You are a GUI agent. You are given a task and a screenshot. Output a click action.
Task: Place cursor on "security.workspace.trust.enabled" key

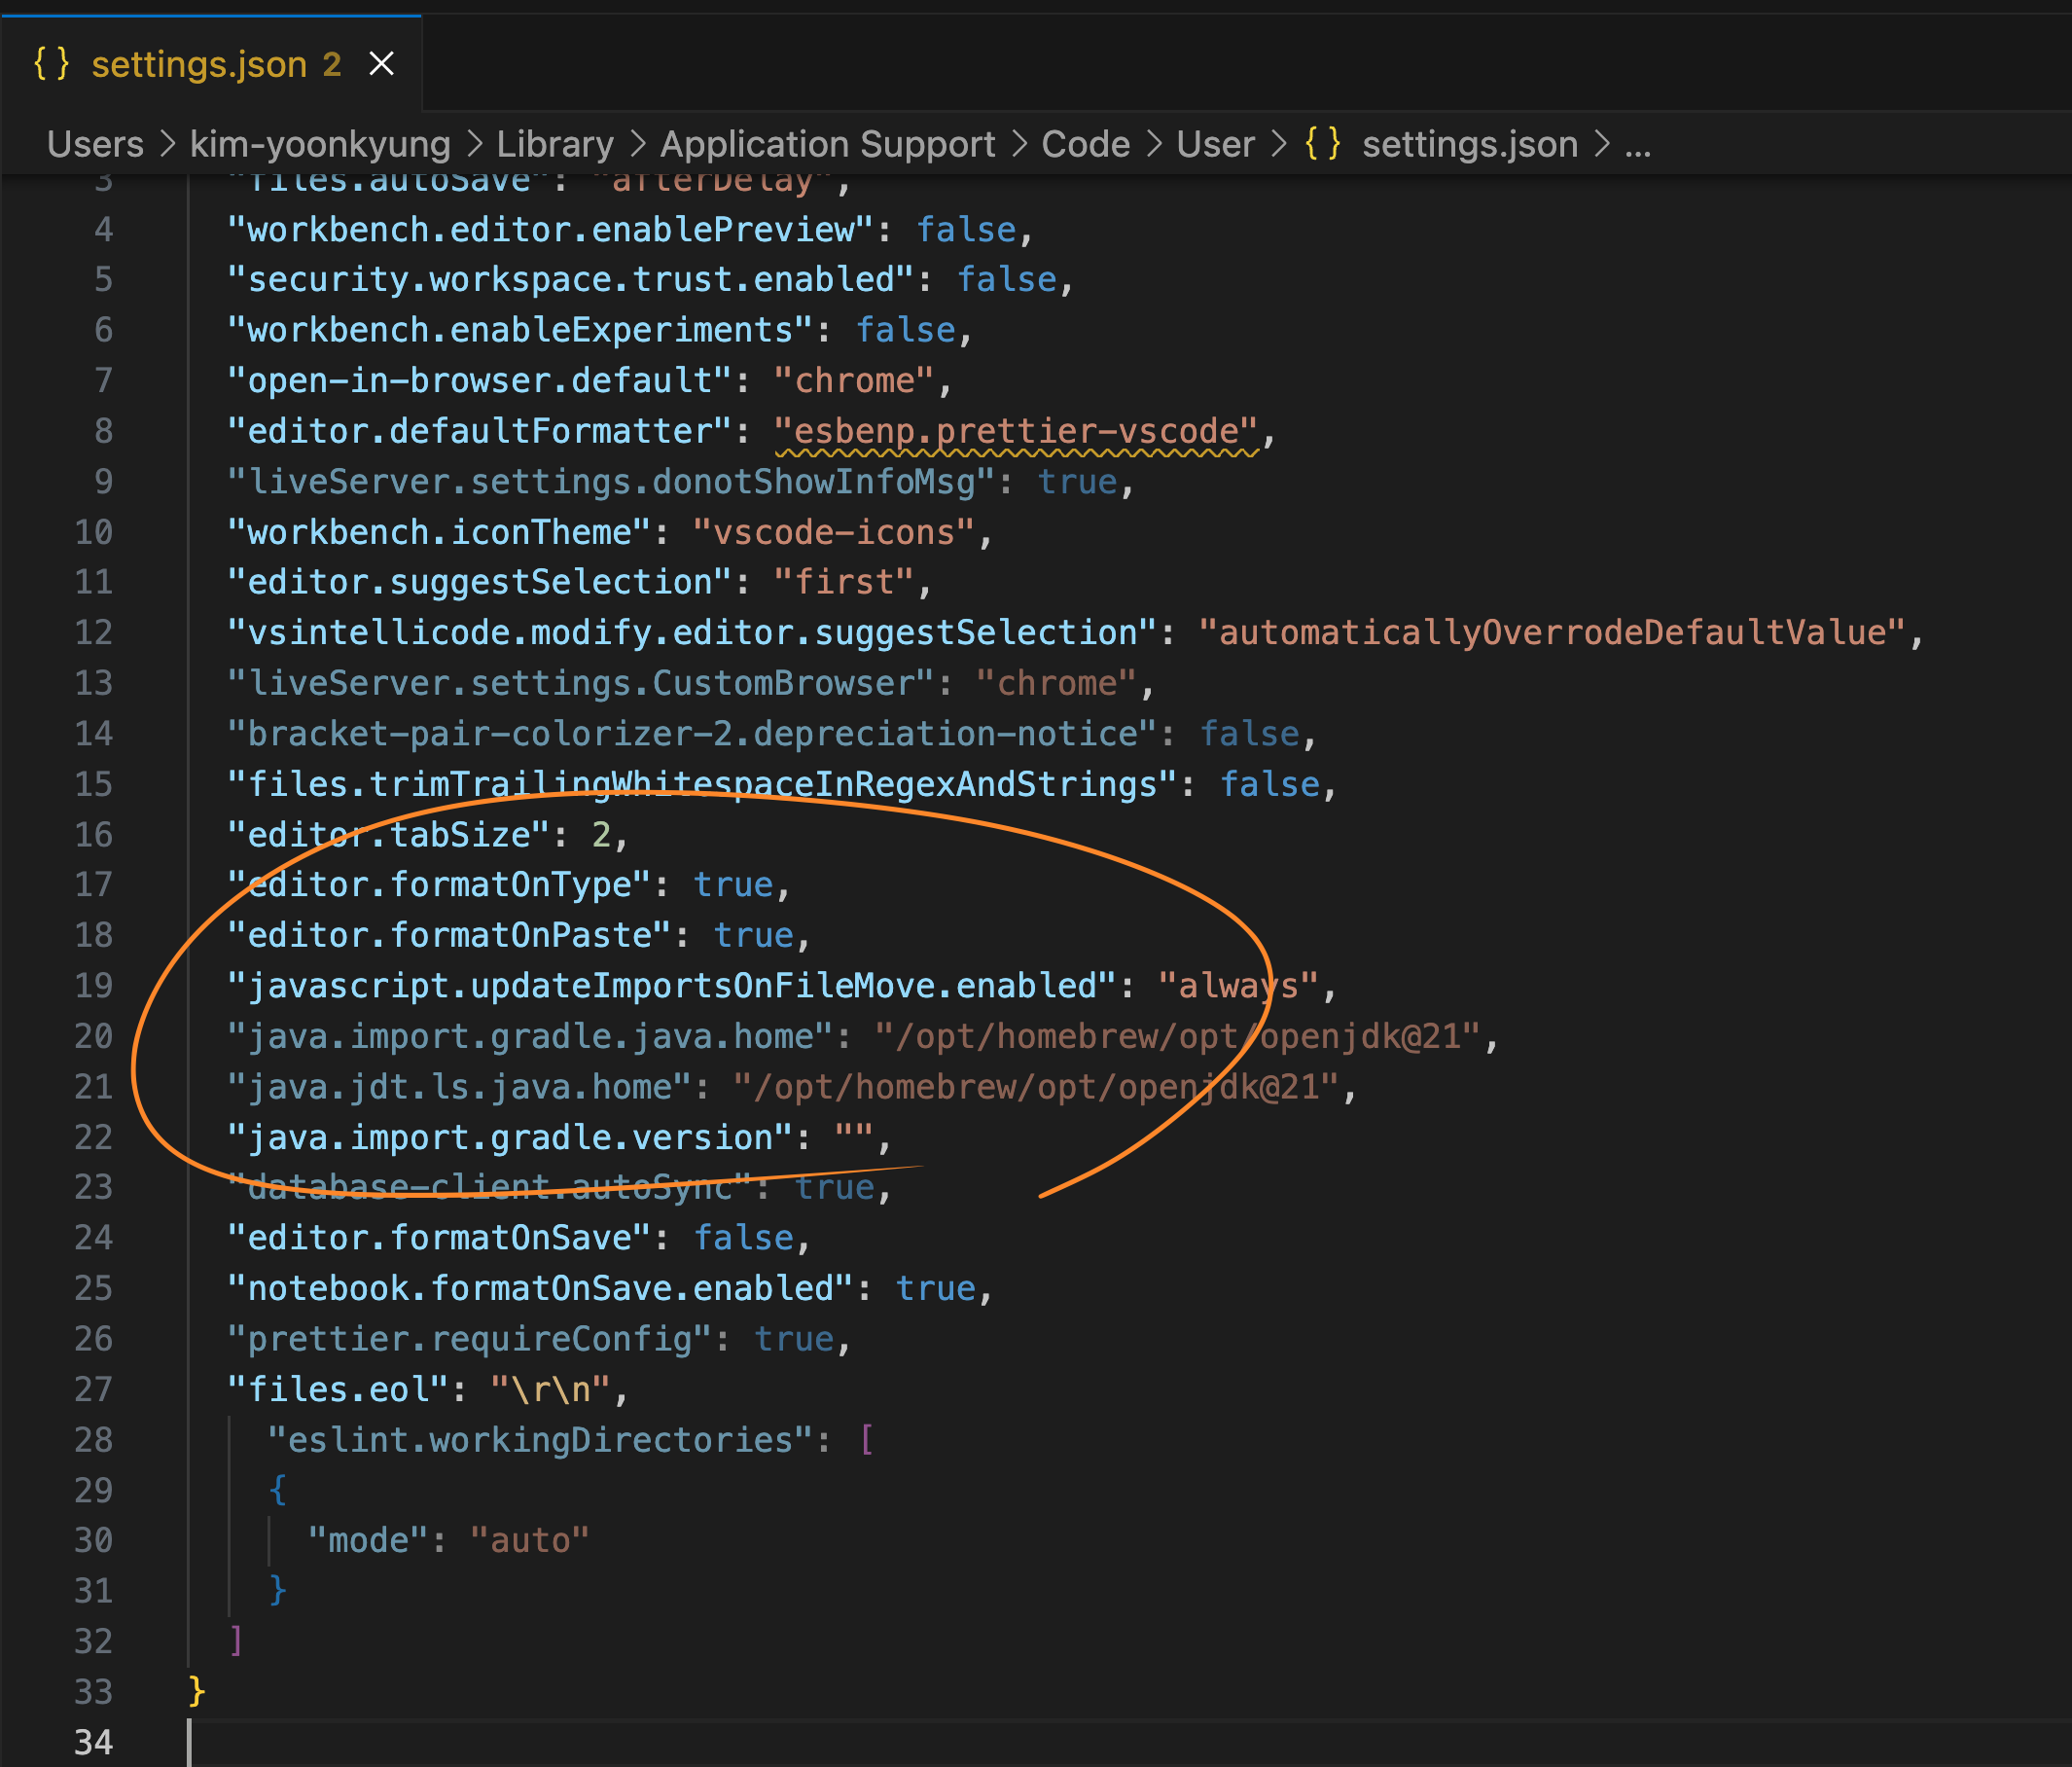pyautogui.click(x=571, y=280)
